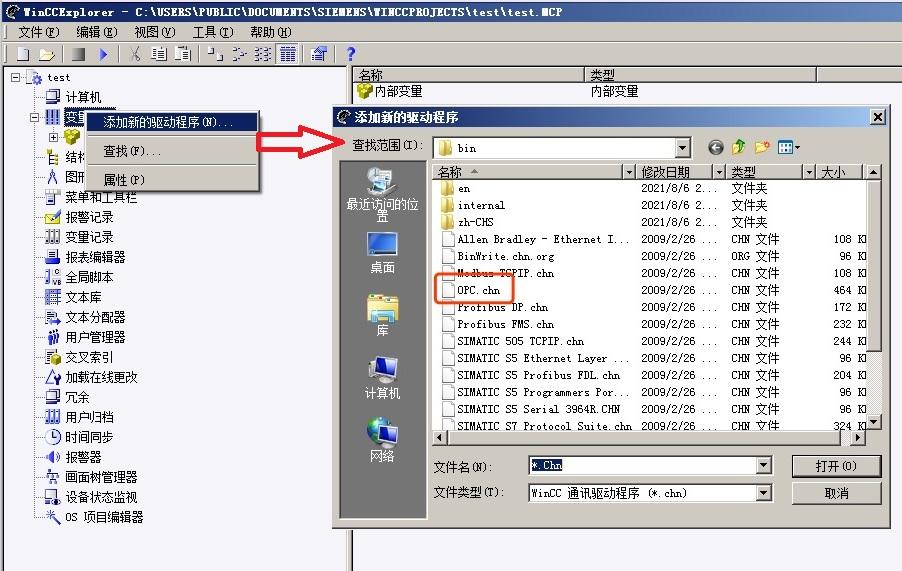Viewport: 902px width, 571px height.
Task: Open the 修改日期 column filter dropdown
Action: click(719, 172)
